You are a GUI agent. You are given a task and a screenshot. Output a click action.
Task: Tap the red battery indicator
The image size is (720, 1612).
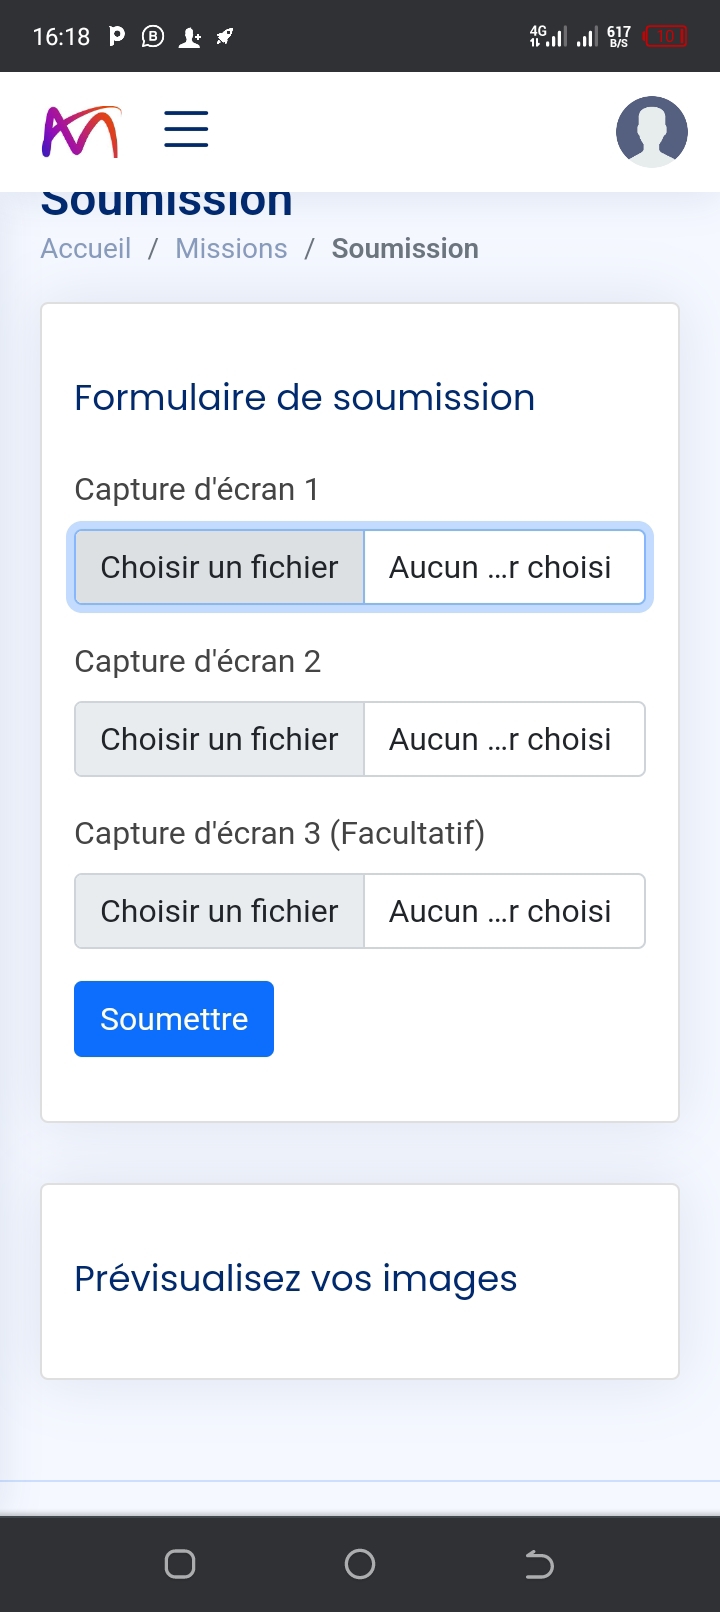pos(665,37)
